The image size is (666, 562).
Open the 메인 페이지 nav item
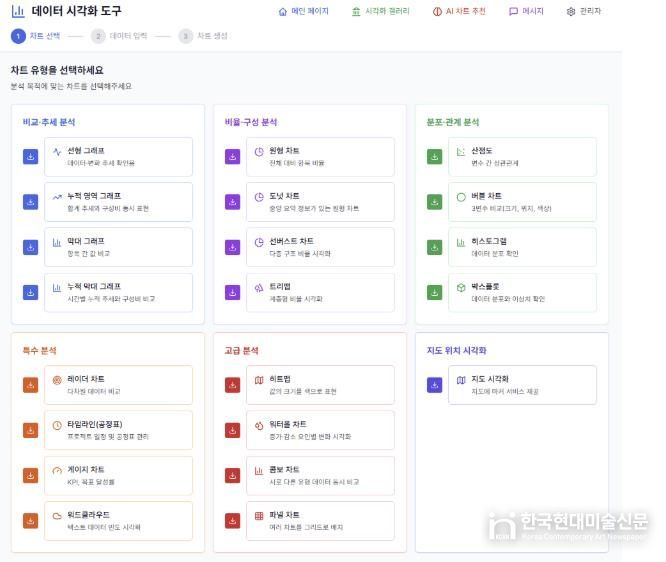pos(303,11)
